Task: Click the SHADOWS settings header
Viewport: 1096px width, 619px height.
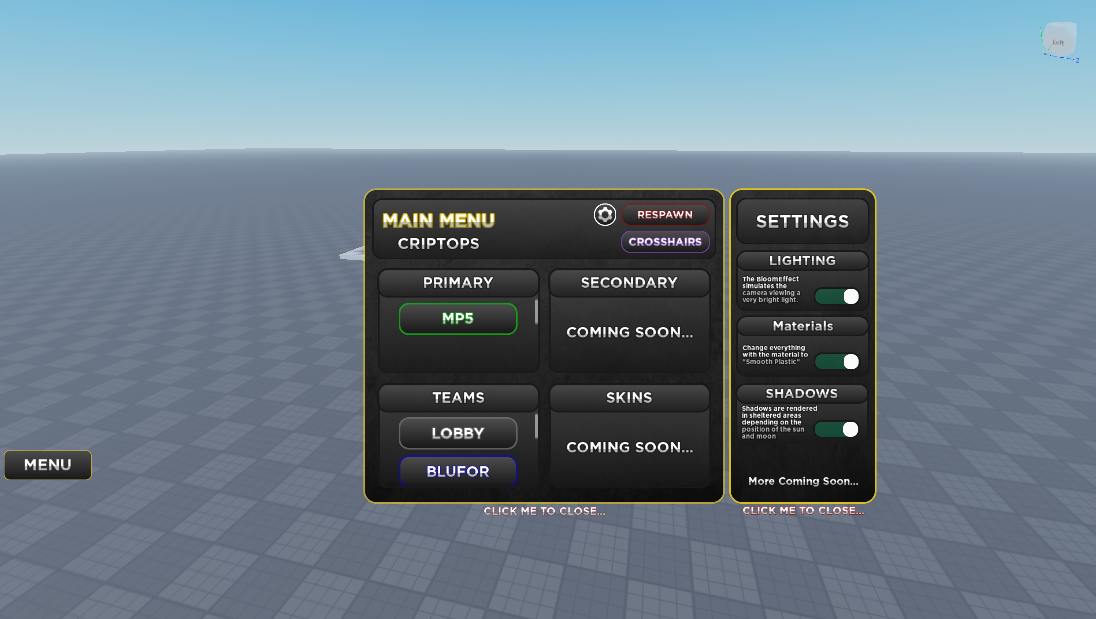Action: pyautogui.click(x=802, y=393)
